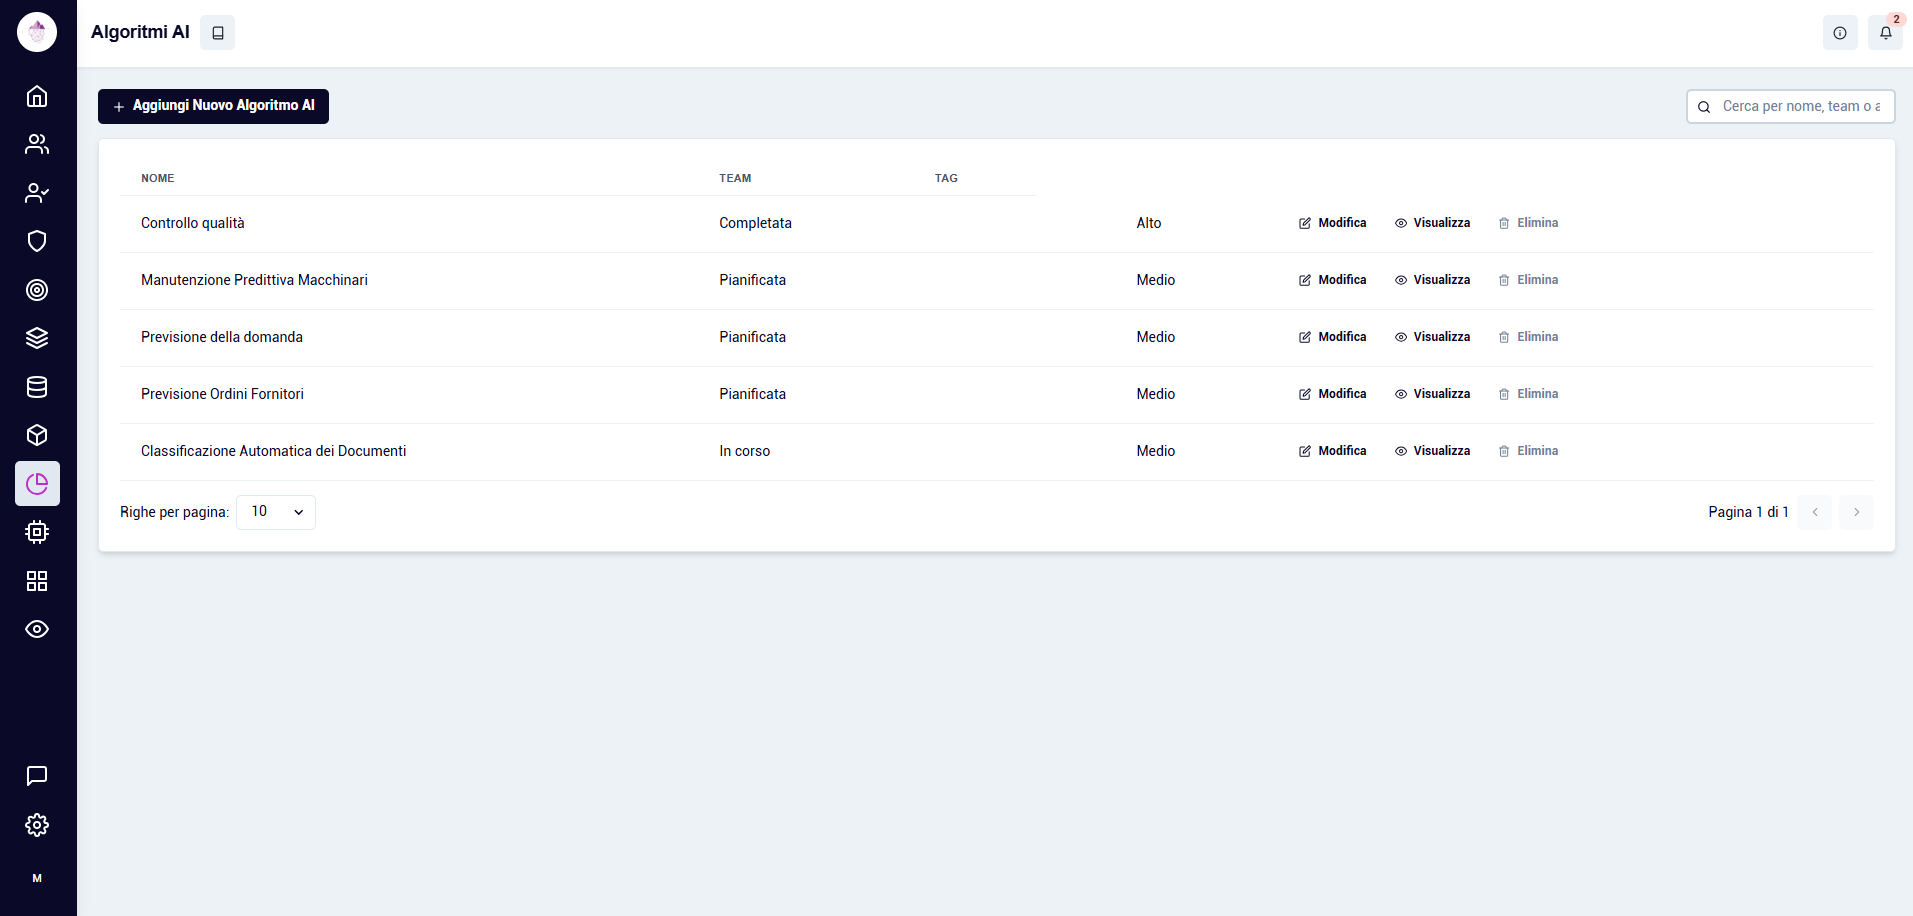Click Visualizza for Previsione della domanda
The height and width of the screenshot is (916, 1913).
(x=1432, y=337)
